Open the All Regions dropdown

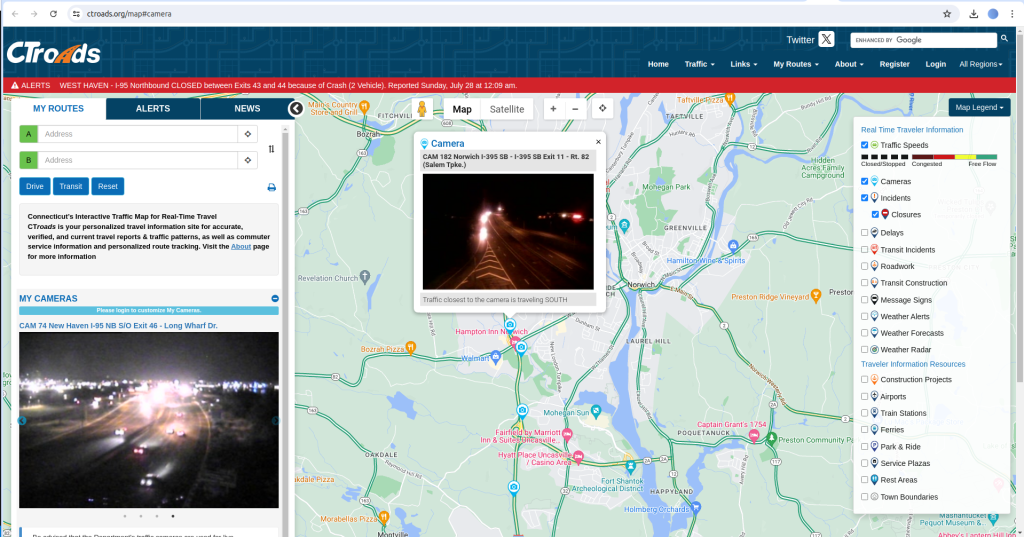[980, 64]
